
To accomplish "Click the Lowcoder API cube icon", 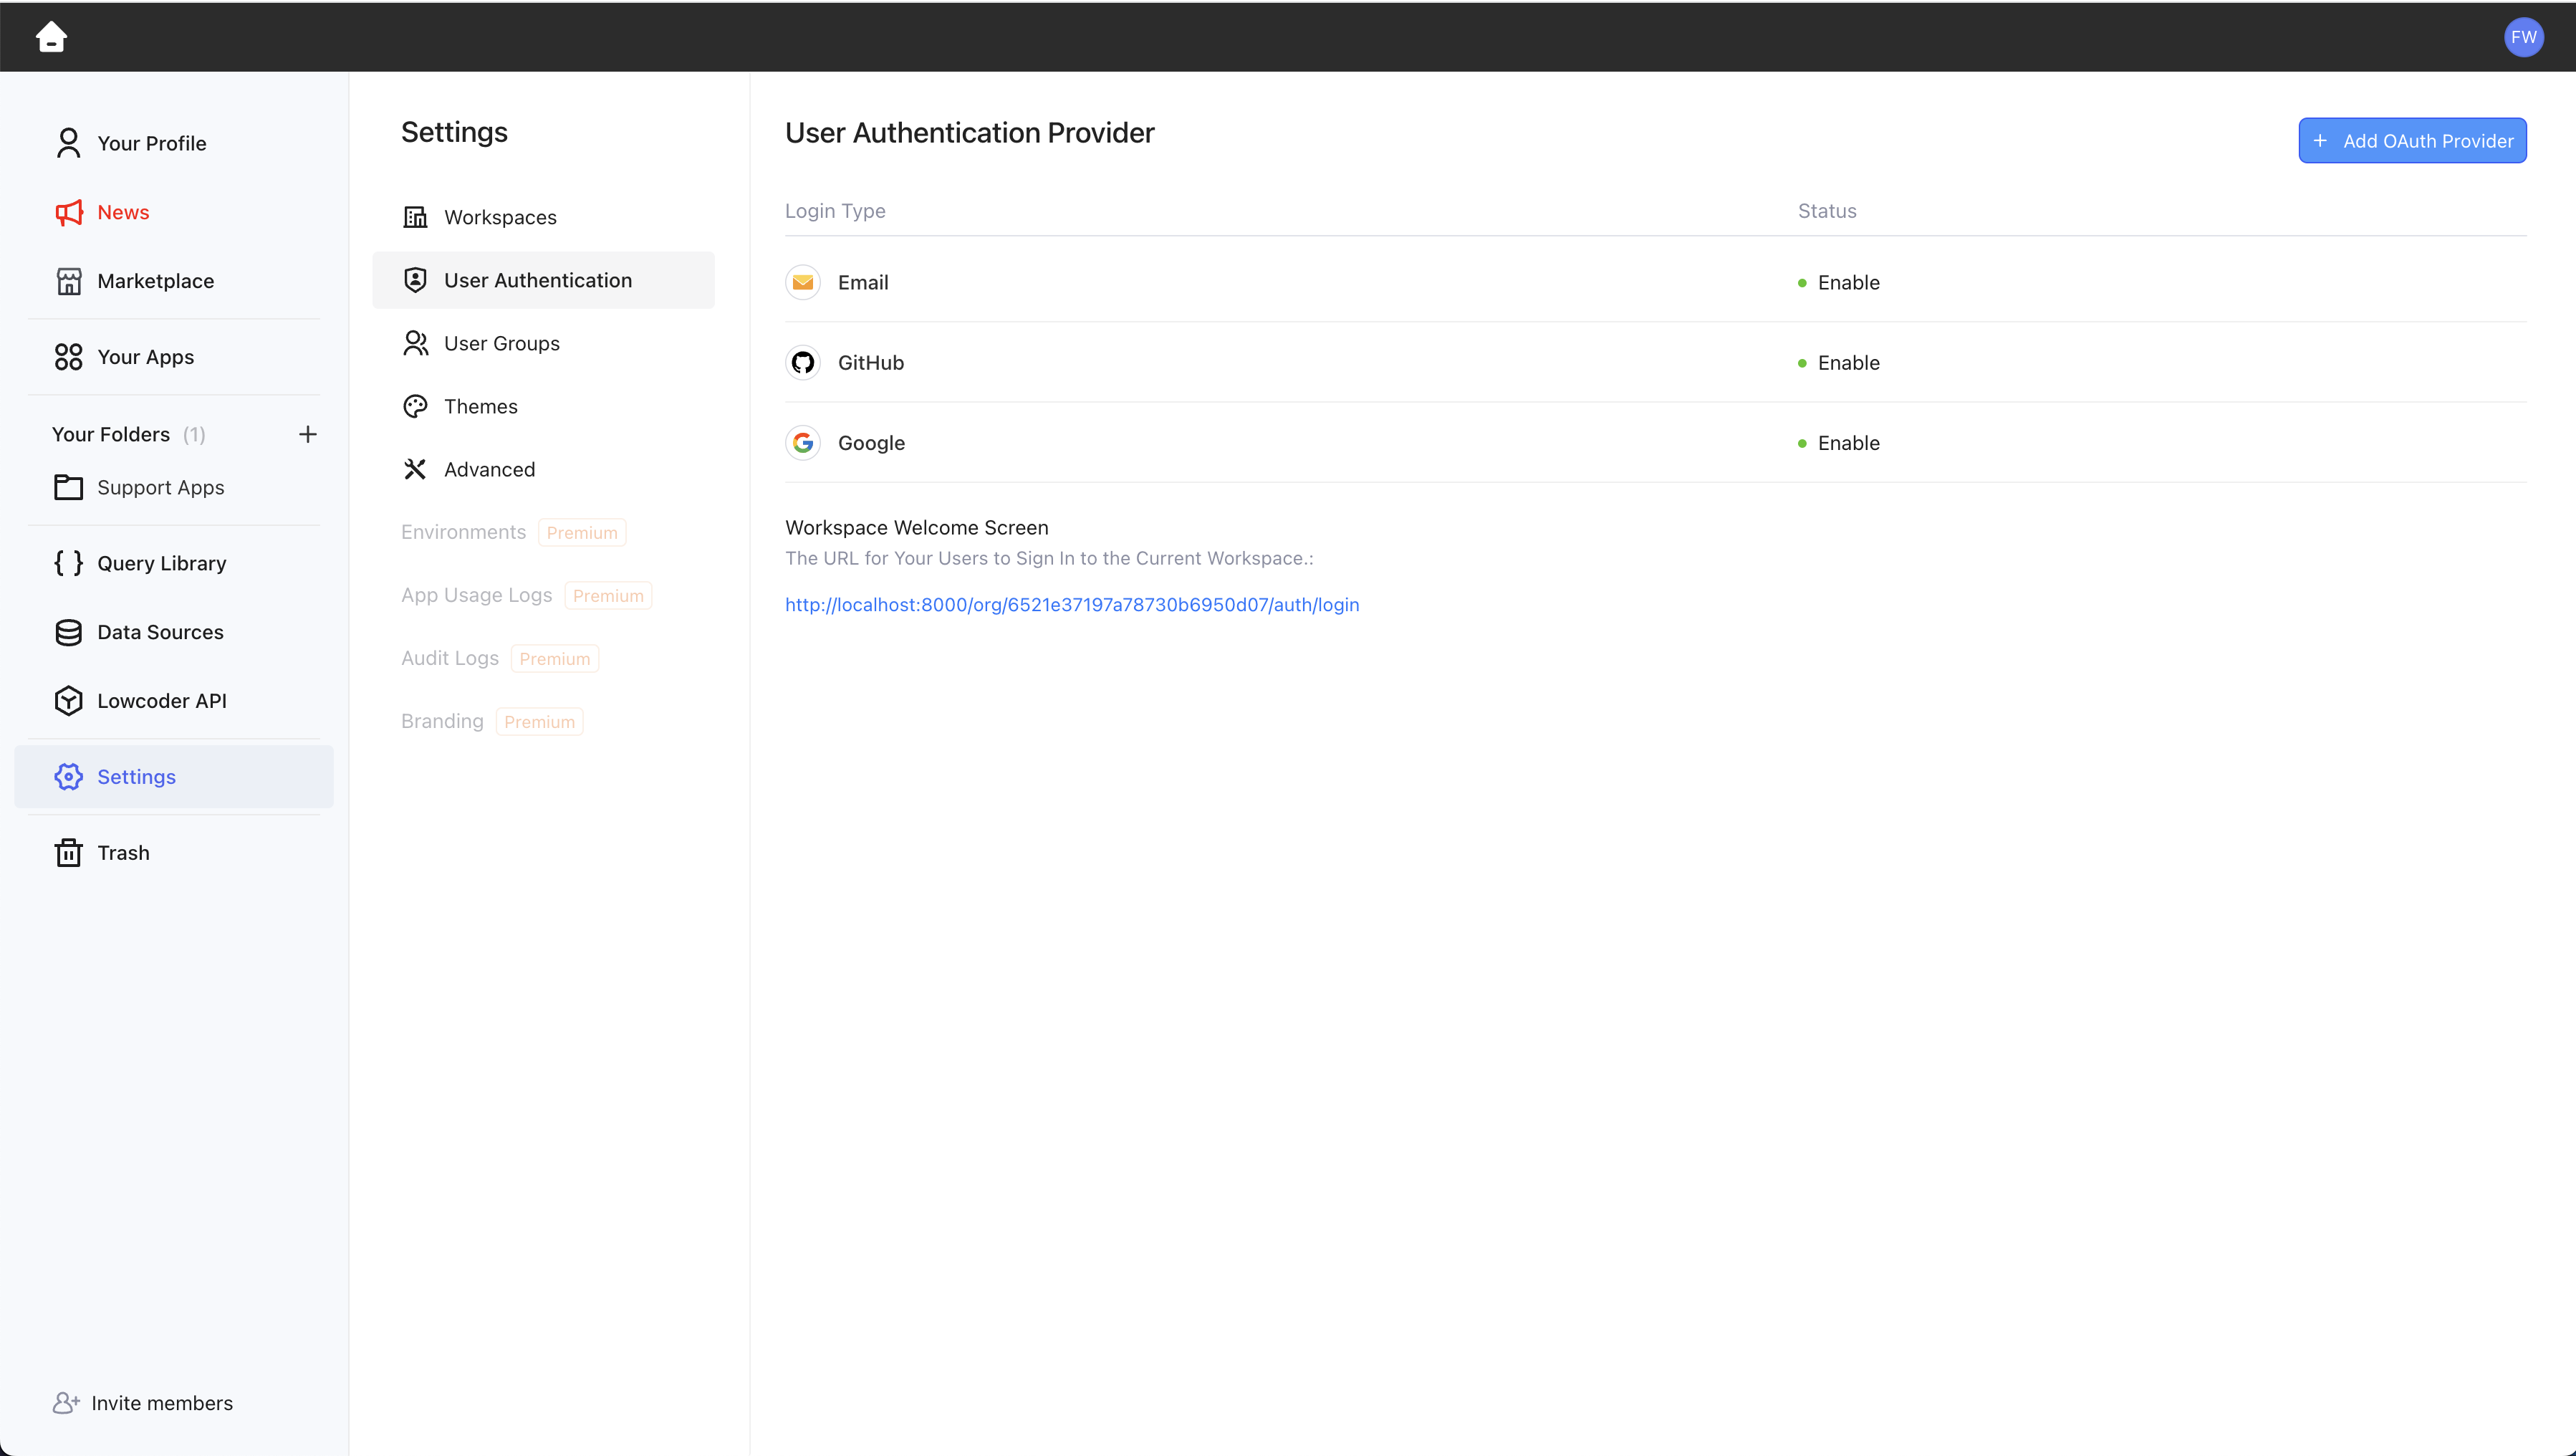I will 68,701.
